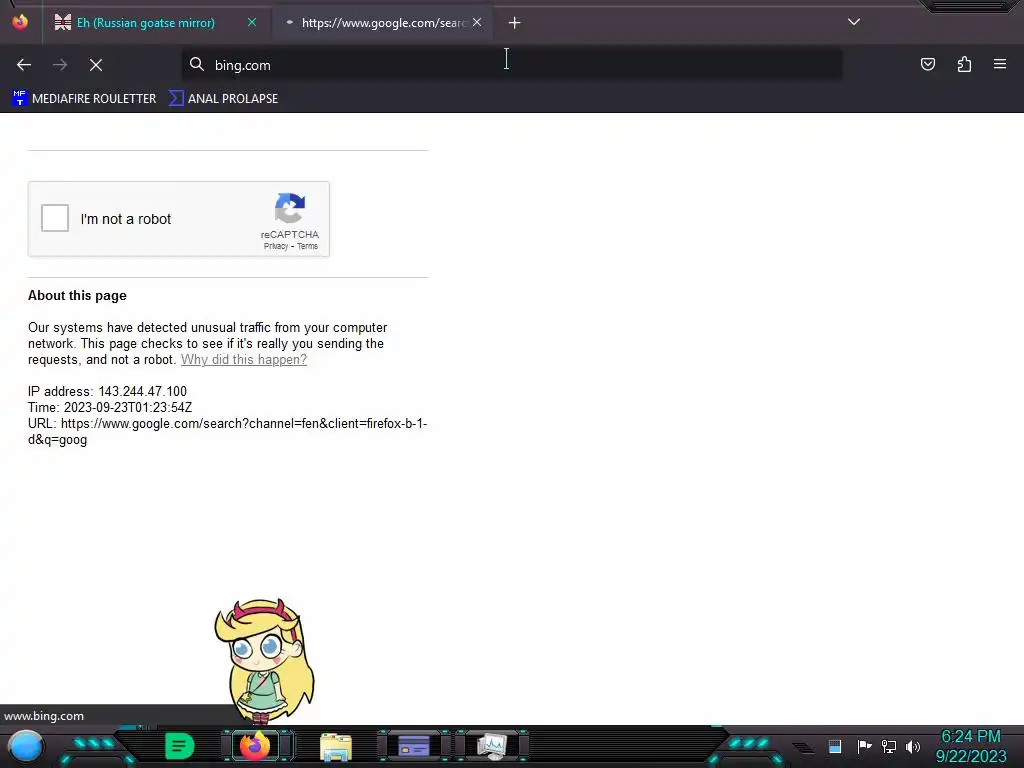Click the search magnifier in address bar

click(197, 64)
